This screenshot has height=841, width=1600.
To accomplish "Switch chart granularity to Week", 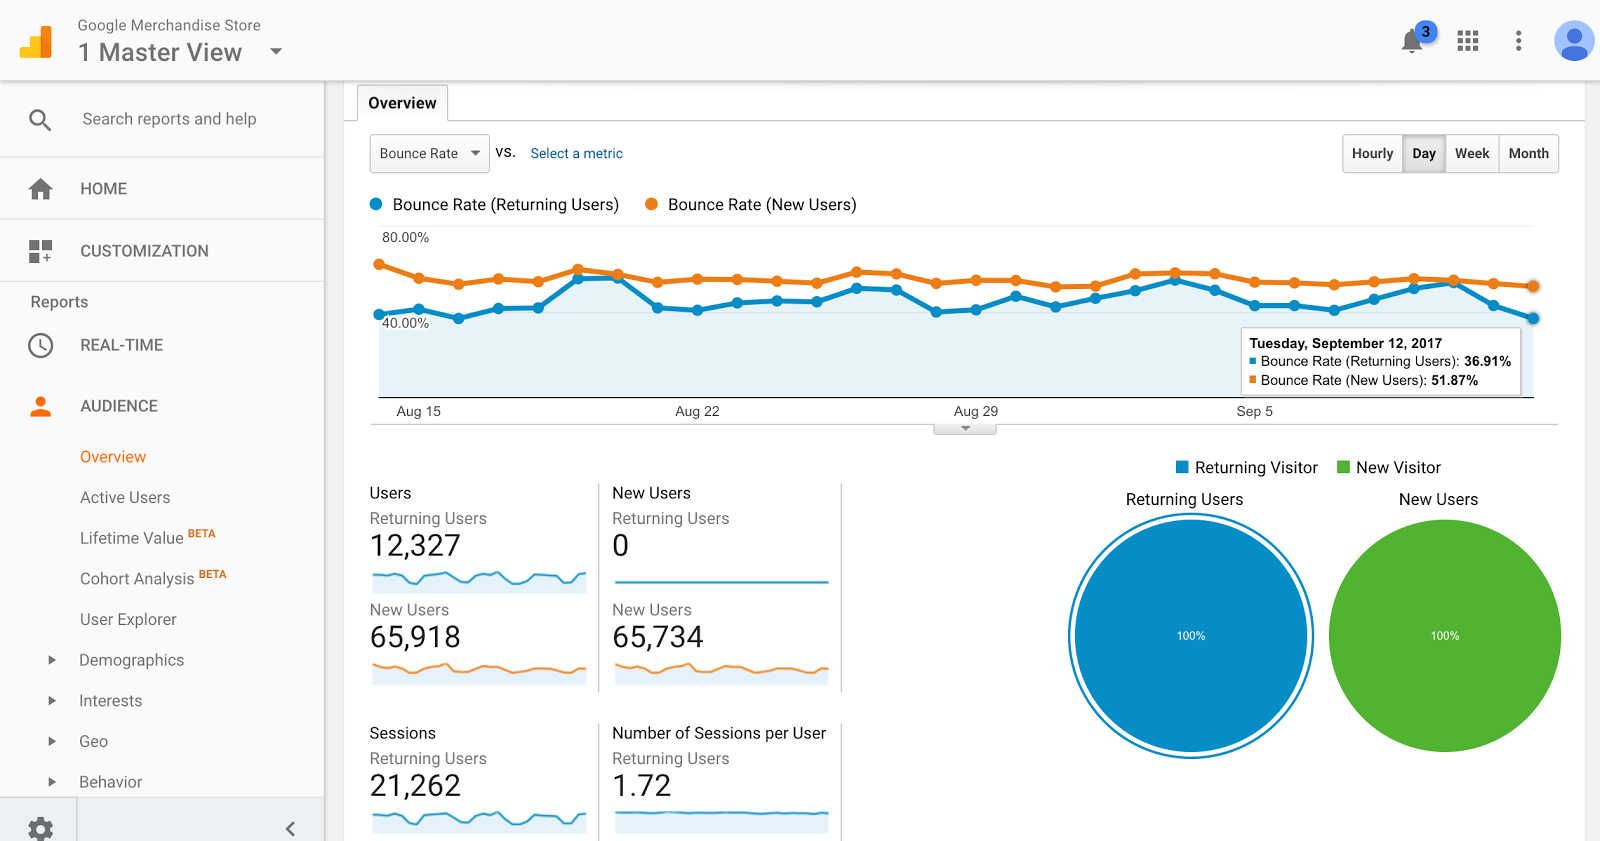I will point(1472,154).
